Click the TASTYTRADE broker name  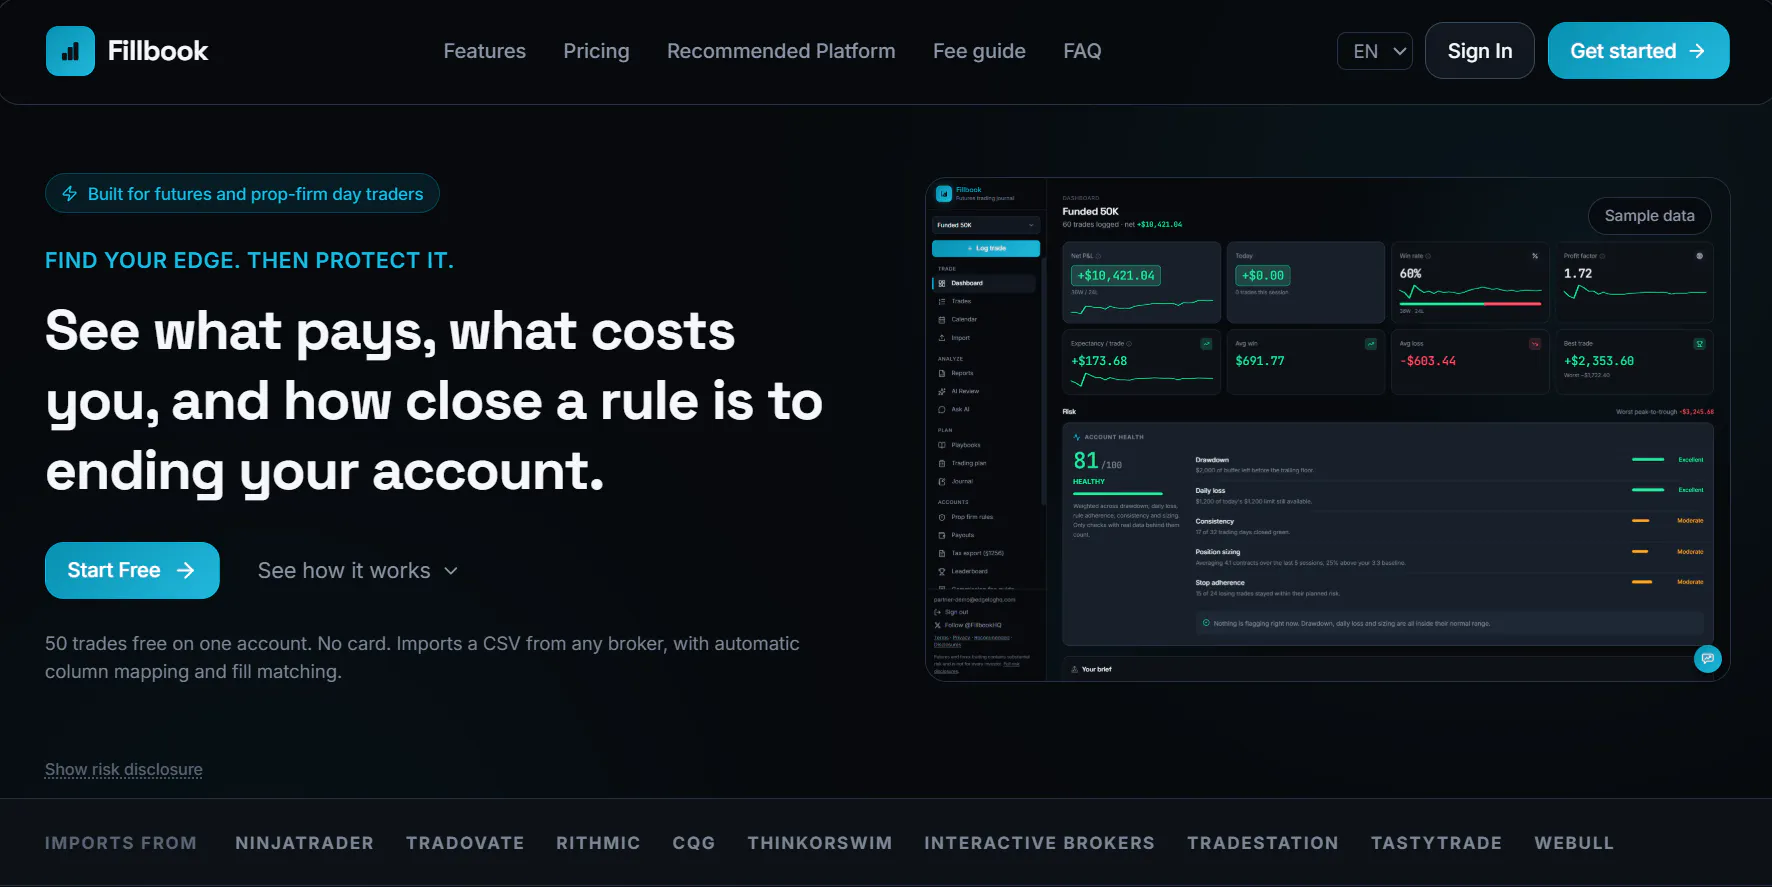click(1437, 843)
